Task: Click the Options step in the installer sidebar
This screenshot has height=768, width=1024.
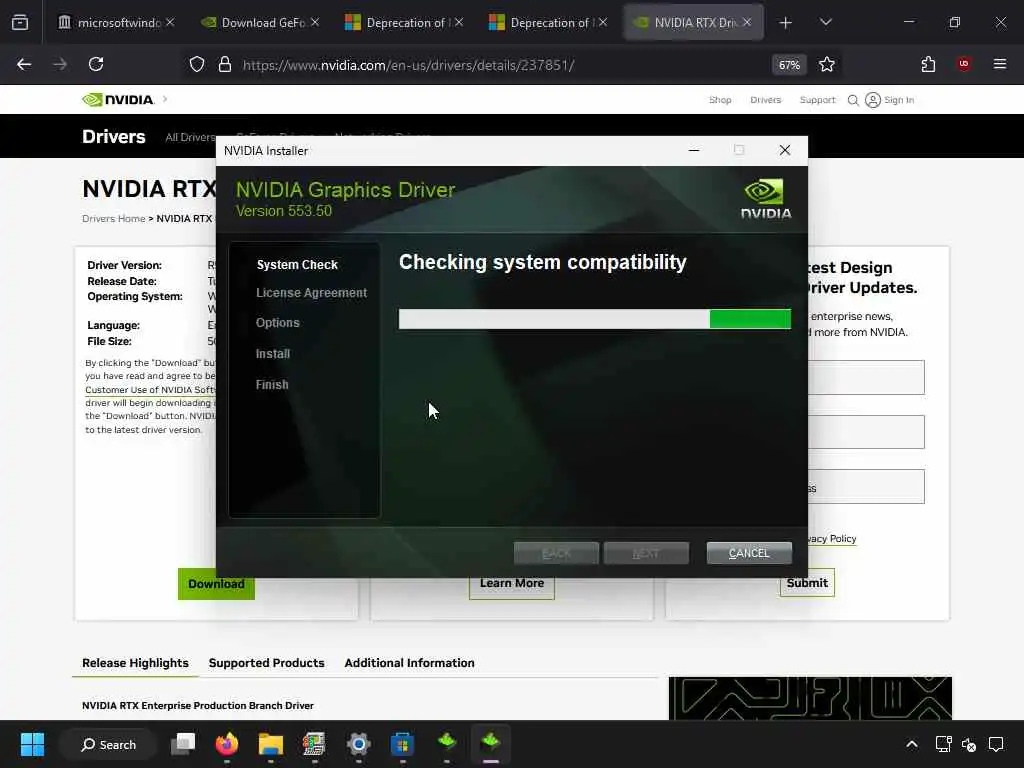Action: [278, 323]
